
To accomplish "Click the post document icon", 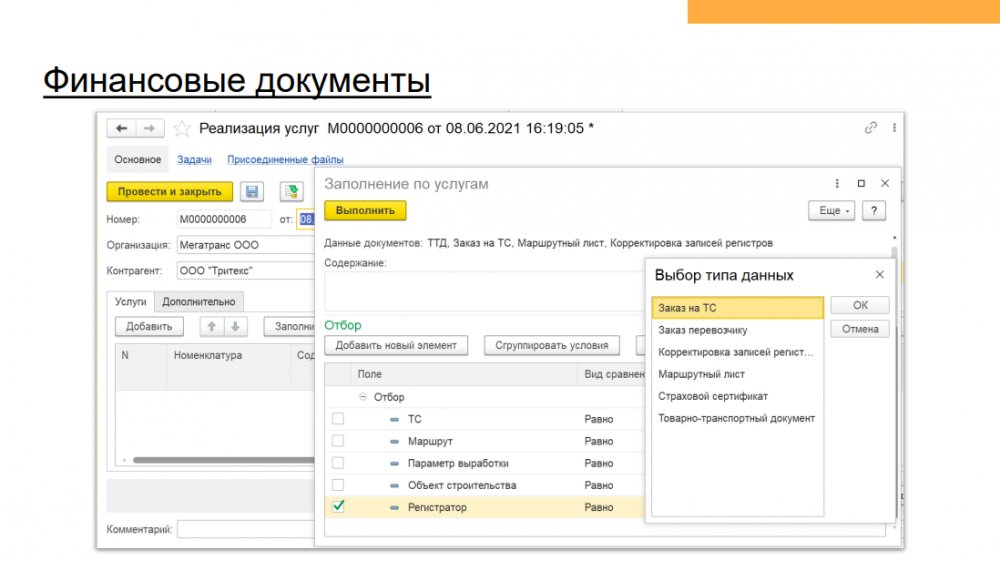I will 291,192.
